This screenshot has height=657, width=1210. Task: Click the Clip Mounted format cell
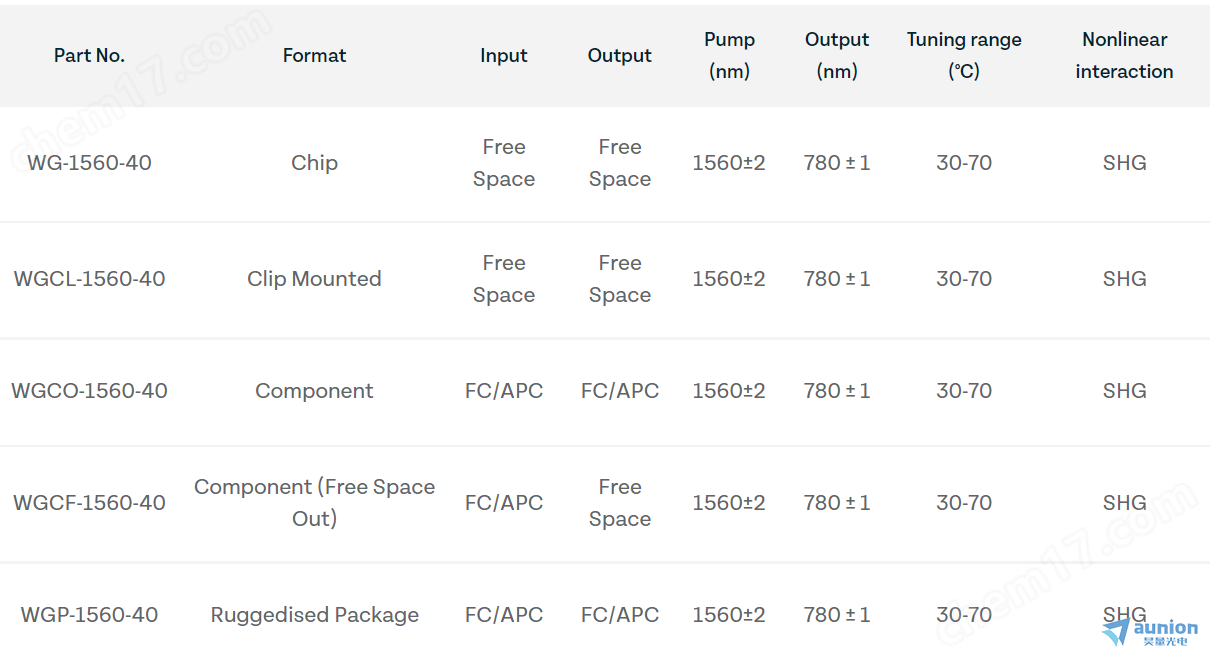click(x=314, y=279)
